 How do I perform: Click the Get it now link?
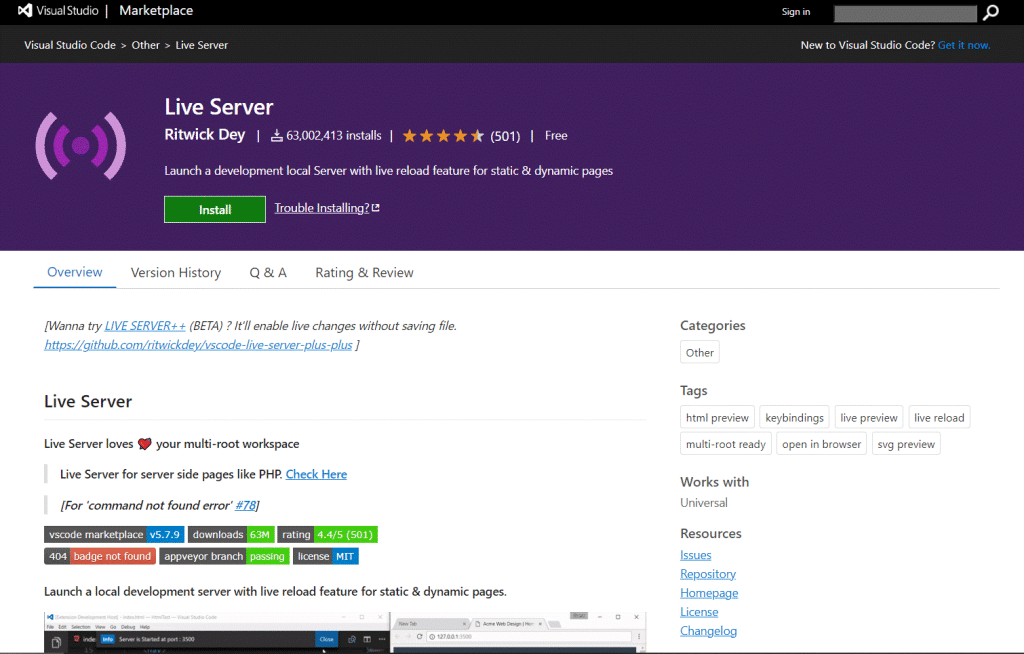[x=964, y=45]
